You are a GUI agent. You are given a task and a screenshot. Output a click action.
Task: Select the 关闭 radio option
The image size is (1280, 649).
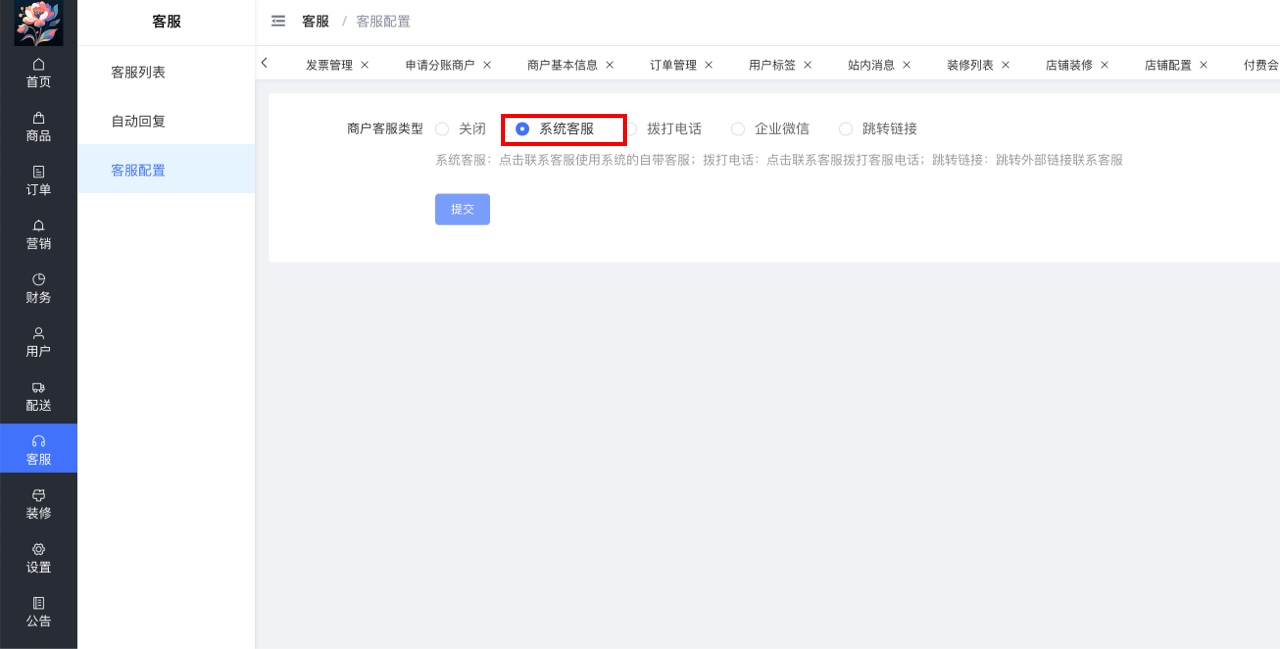442,129
